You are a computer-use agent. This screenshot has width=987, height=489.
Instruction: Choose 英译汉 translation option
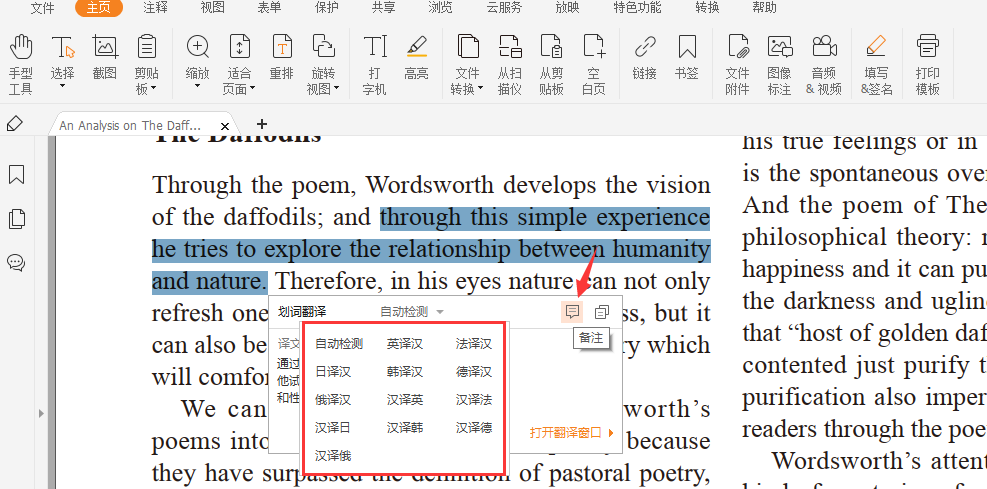405,344
